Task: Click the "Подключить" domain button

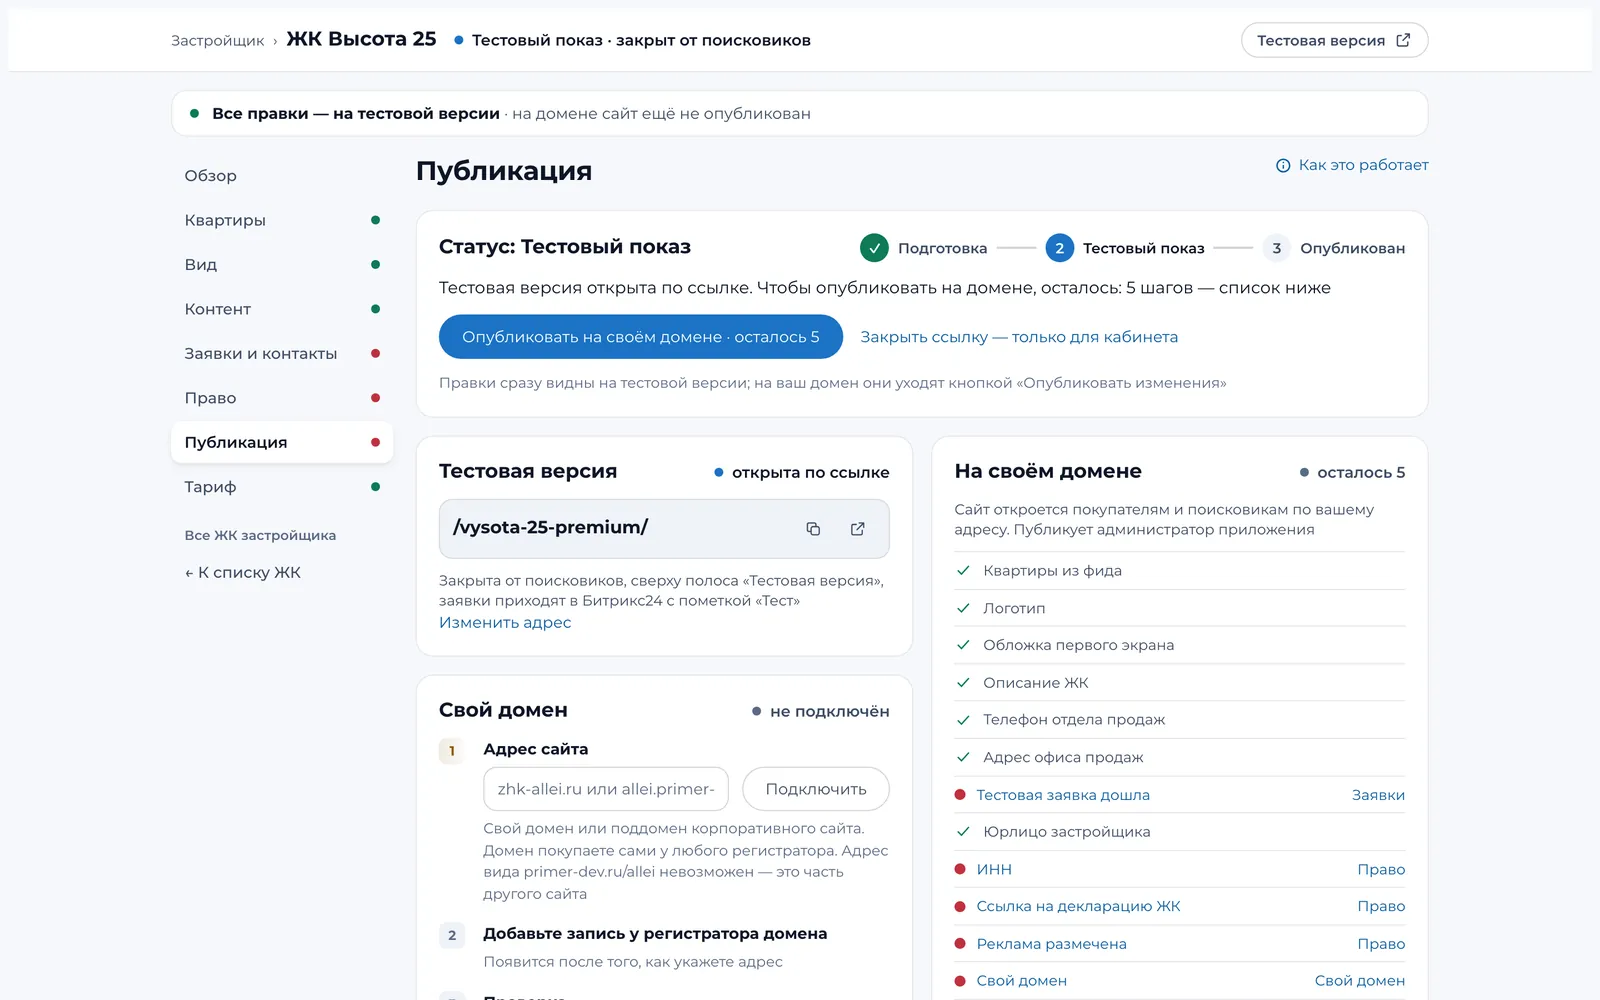Action: (x=816, y=789)
